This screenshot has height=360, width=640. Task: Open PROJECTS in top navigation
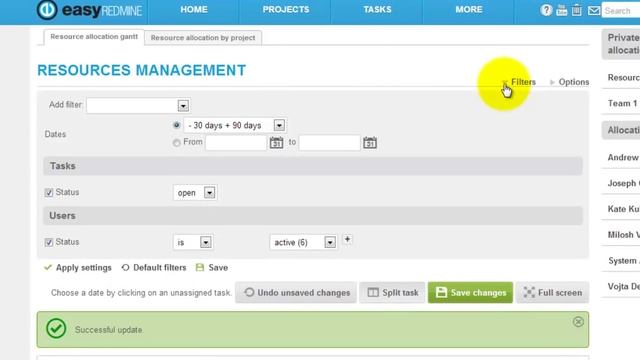tap(286, 9)
